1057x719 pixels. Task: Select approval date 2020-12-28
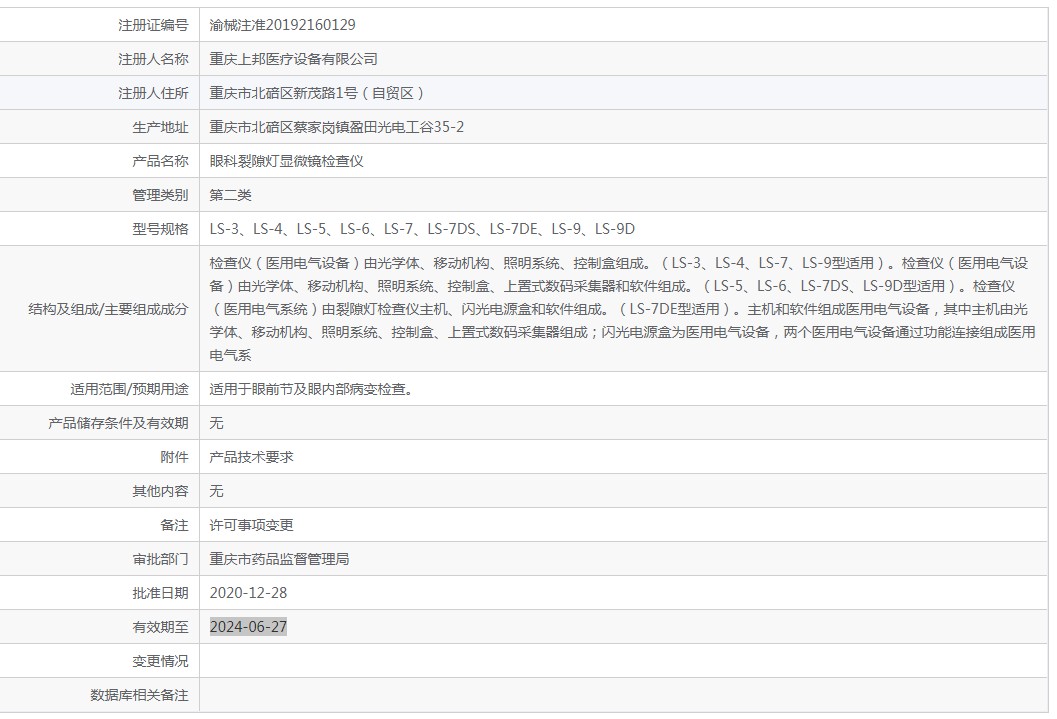tap(248, 593)
